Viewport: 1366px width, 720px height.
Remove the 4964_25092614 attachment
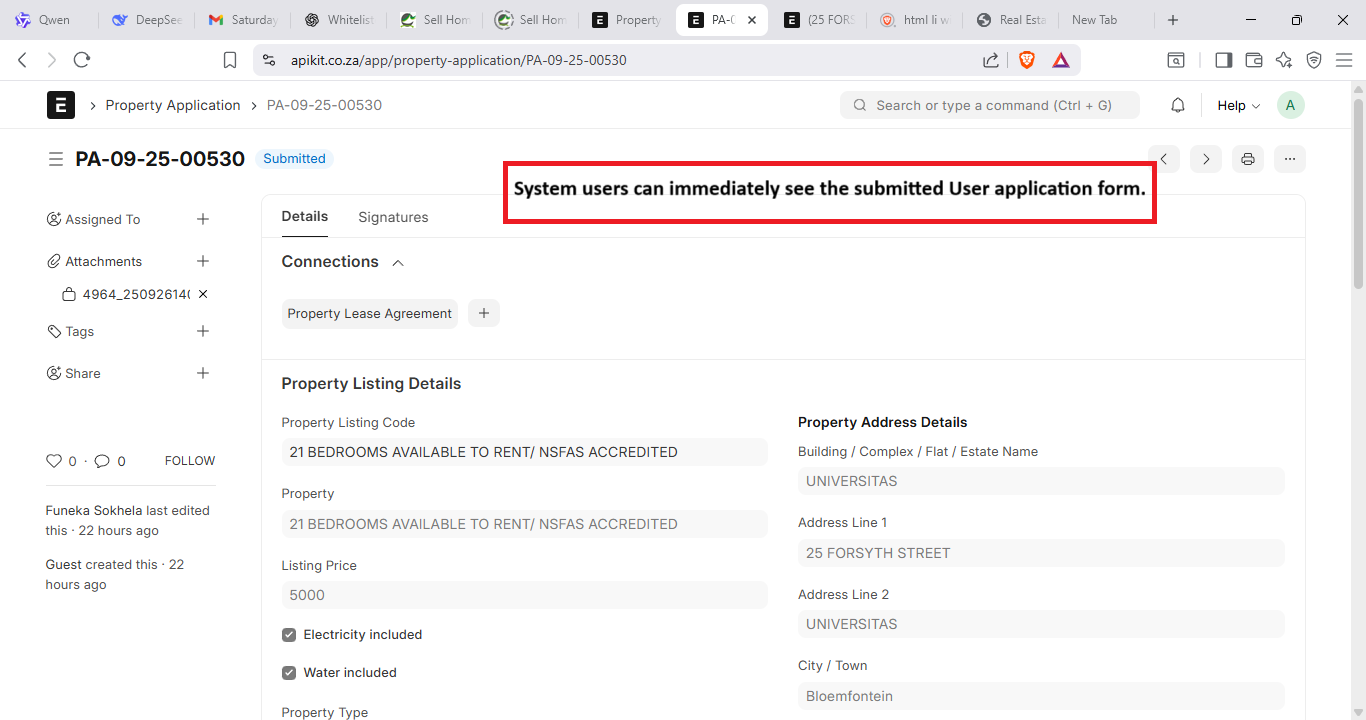click(x=203, y=295)
